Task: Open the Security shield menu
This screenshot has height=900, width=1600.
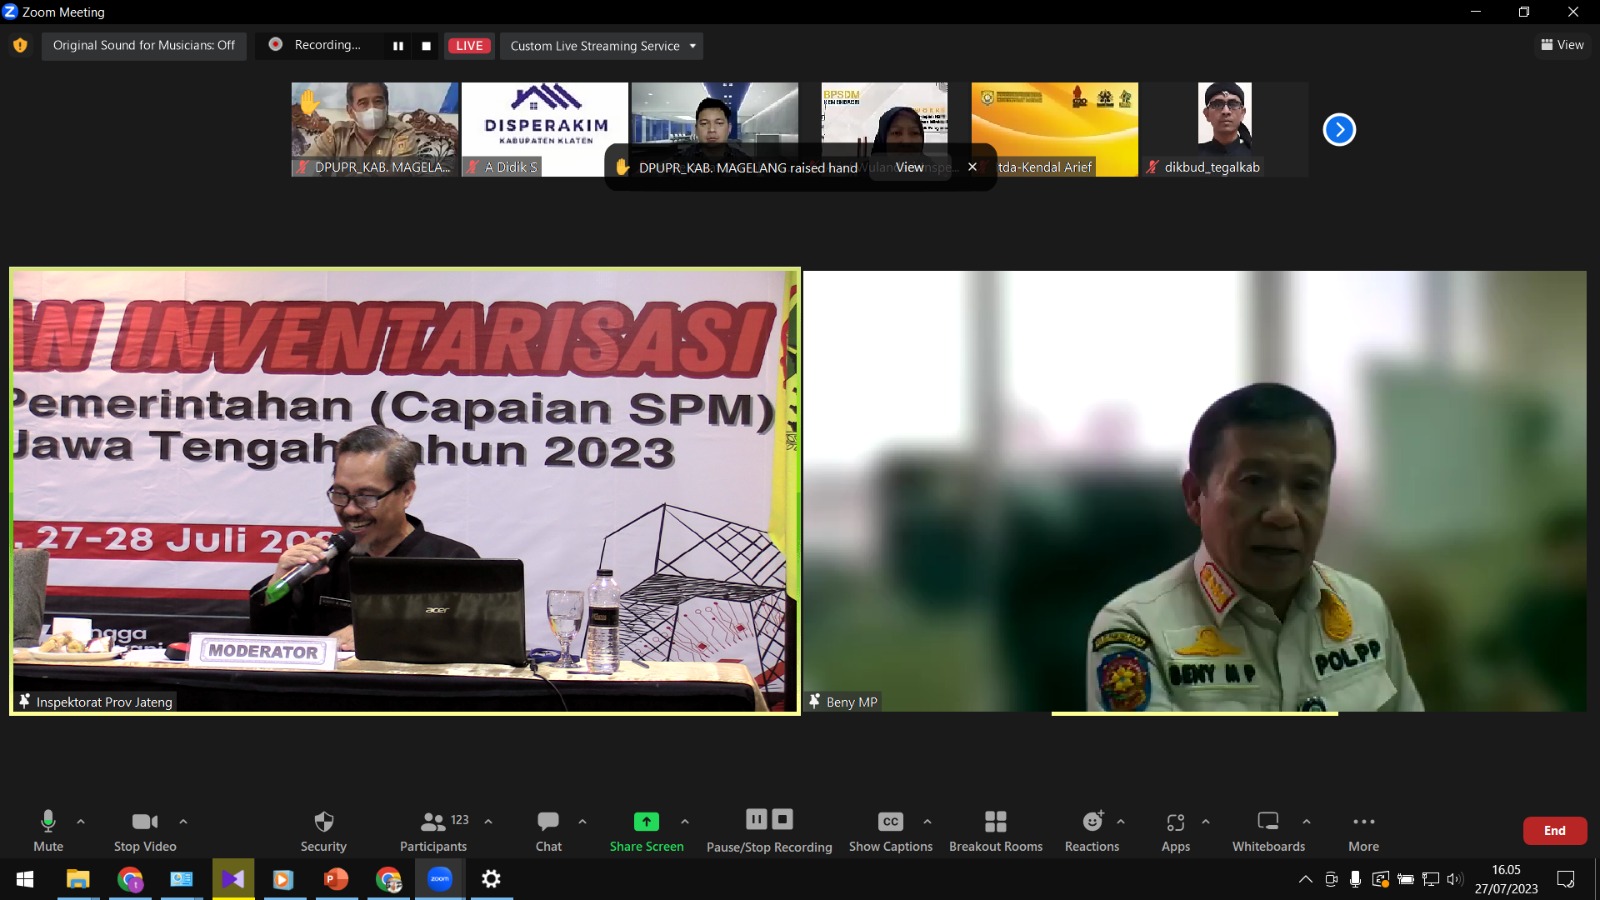Action: (x=324, y=831)
